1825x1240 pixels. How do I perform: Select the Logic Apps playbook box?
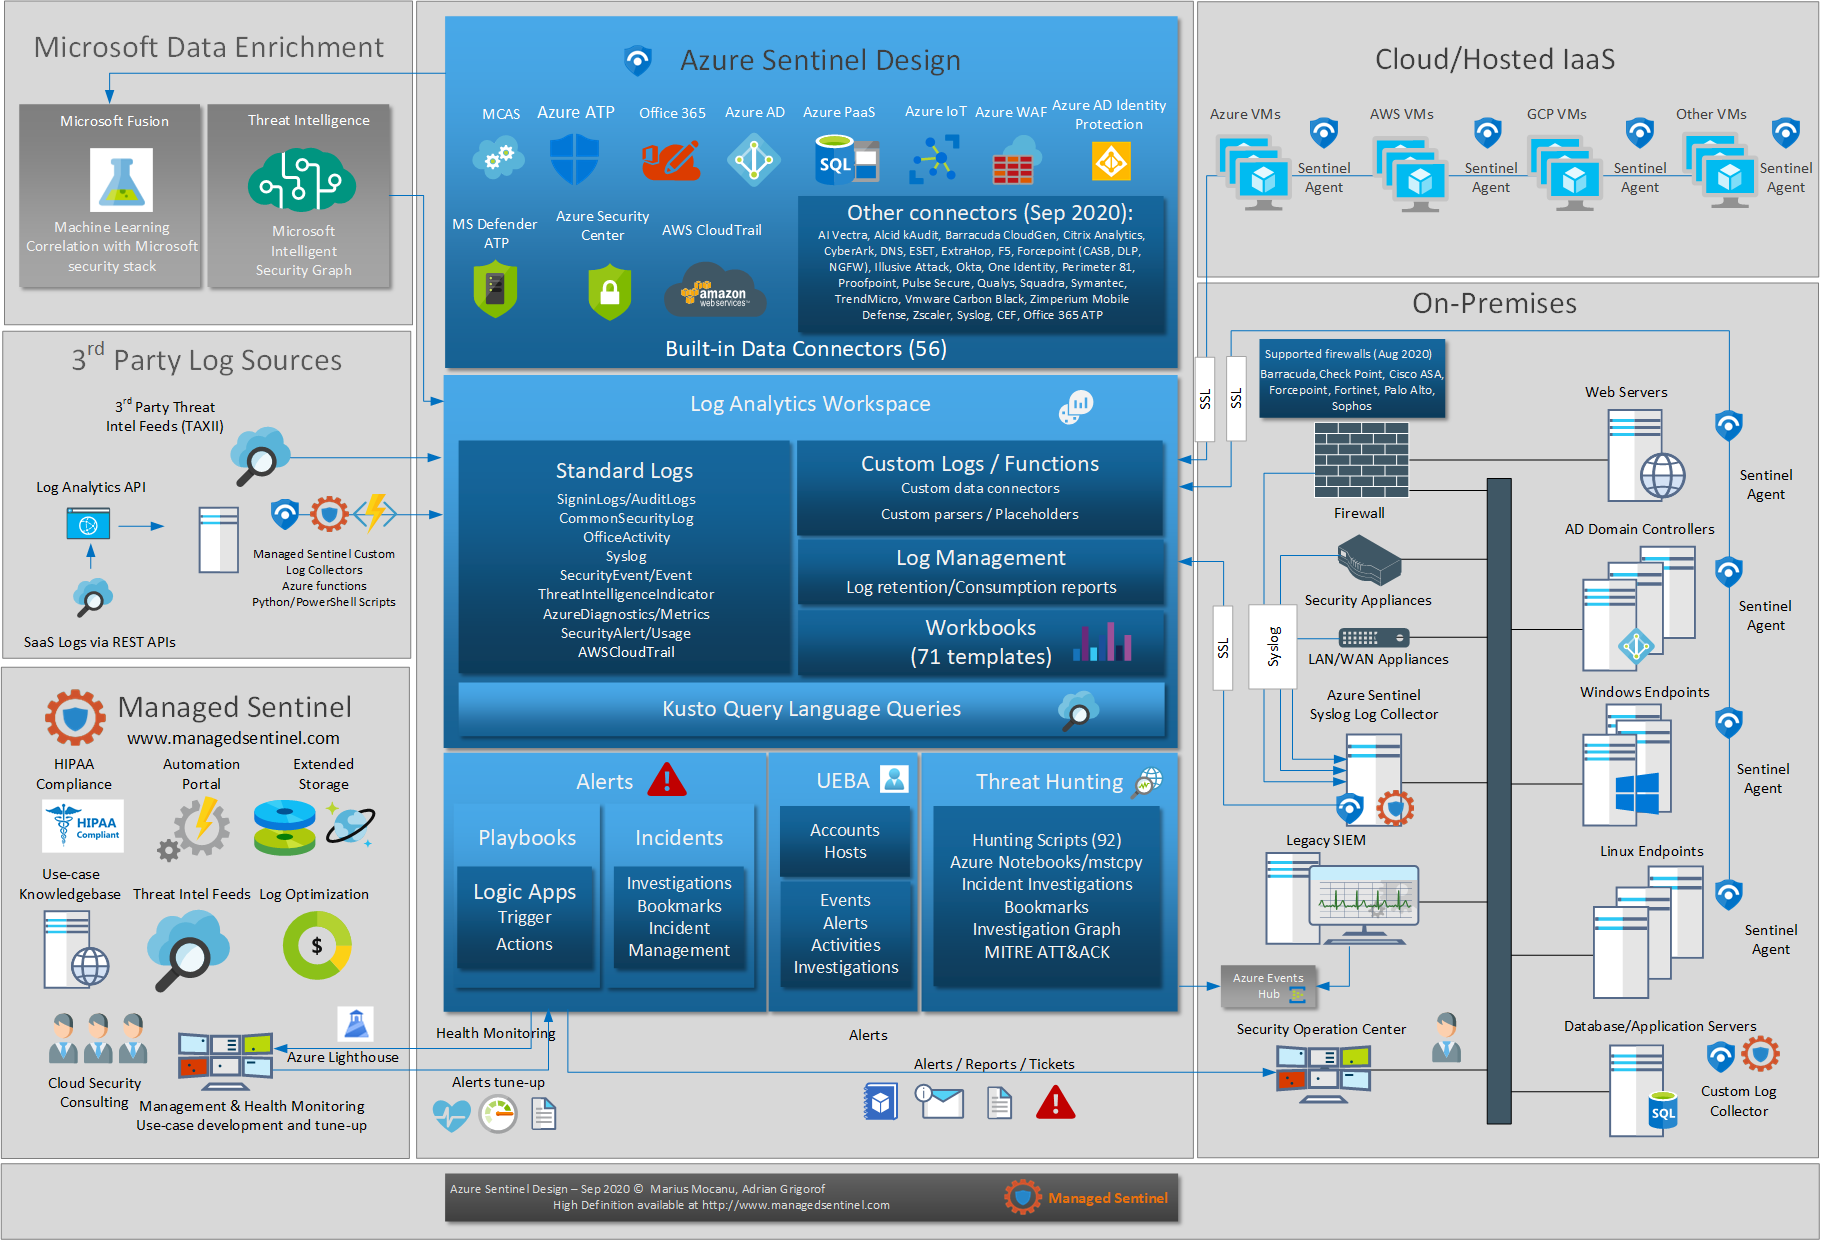tap(525, 917)
